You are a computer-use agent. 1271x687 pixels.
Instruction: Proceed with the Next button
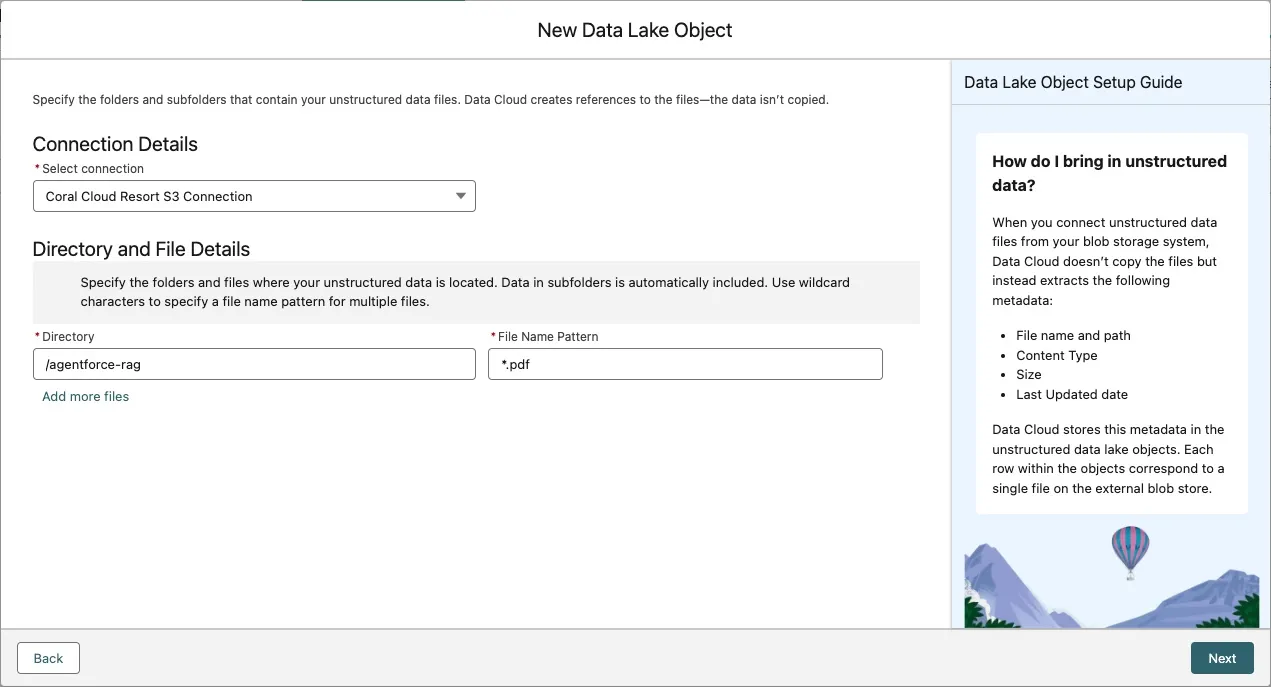(x=1221, y=658)
